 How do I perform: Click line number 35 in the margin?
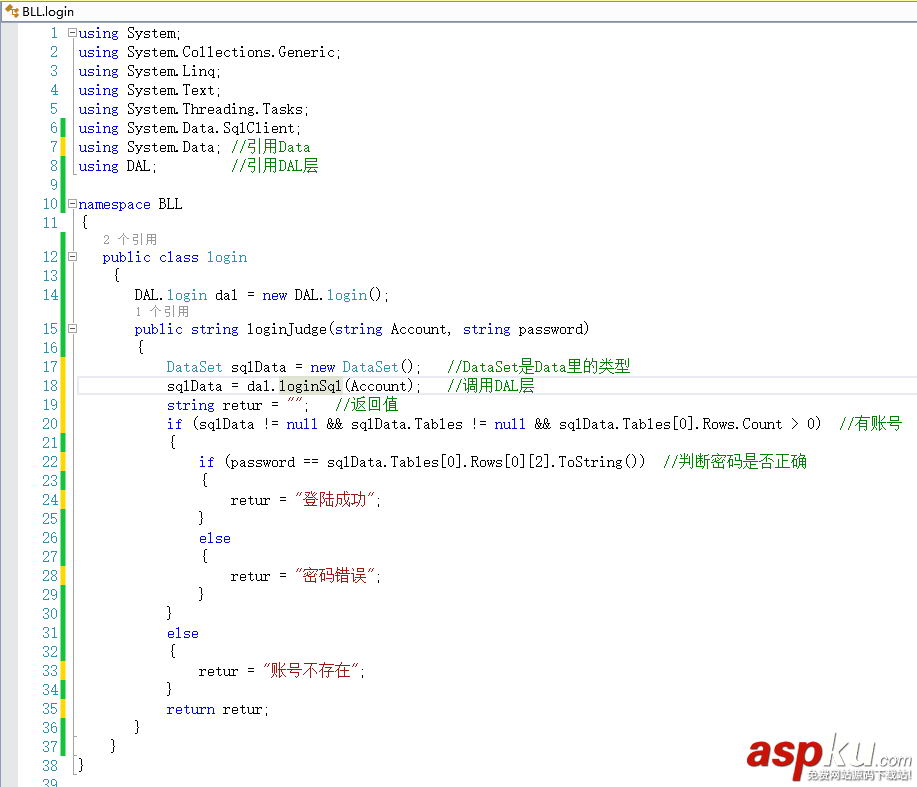coord(50,709)
